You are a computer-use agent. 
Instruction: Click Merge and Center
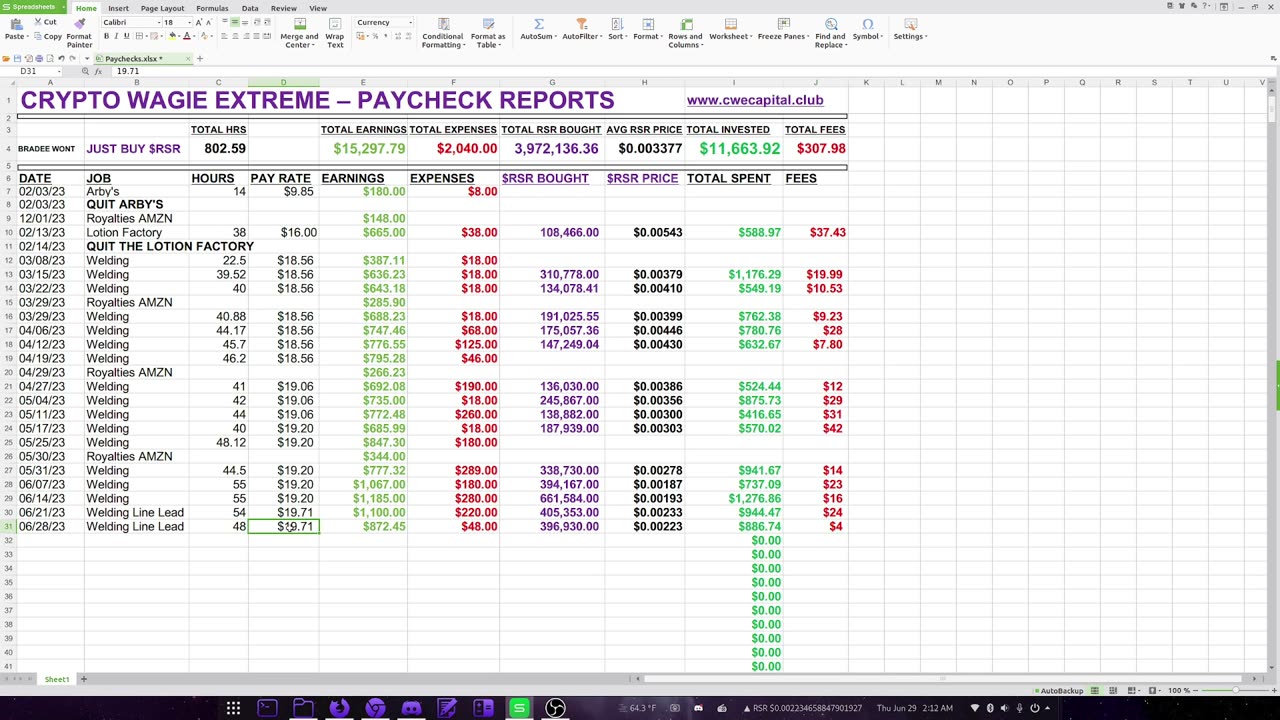click(299, 33)
